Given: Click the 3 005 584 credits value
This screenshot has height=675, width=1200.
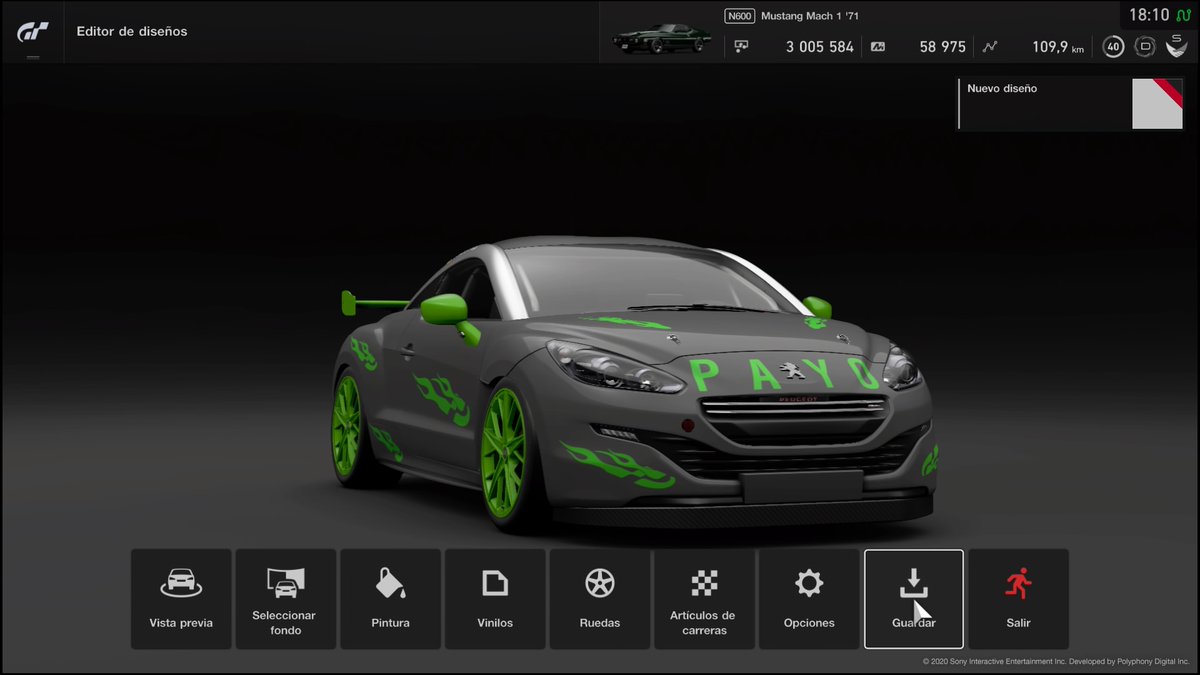Looking at the screenshot, I should pyautogui.click(x=820, y=47).
